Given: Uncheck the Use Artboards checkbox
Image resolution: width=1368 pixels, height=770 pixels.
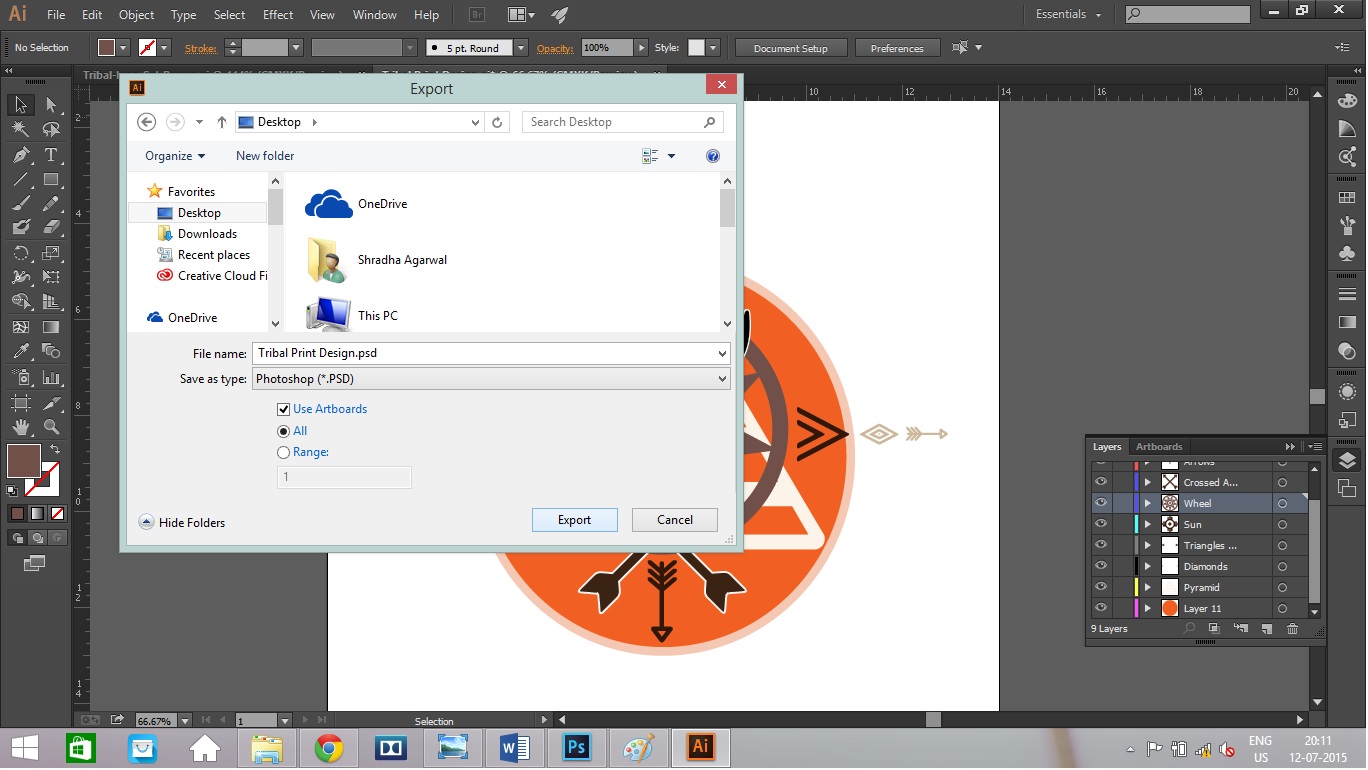Looking at the screenshot, I should click(x=283, y=409).
